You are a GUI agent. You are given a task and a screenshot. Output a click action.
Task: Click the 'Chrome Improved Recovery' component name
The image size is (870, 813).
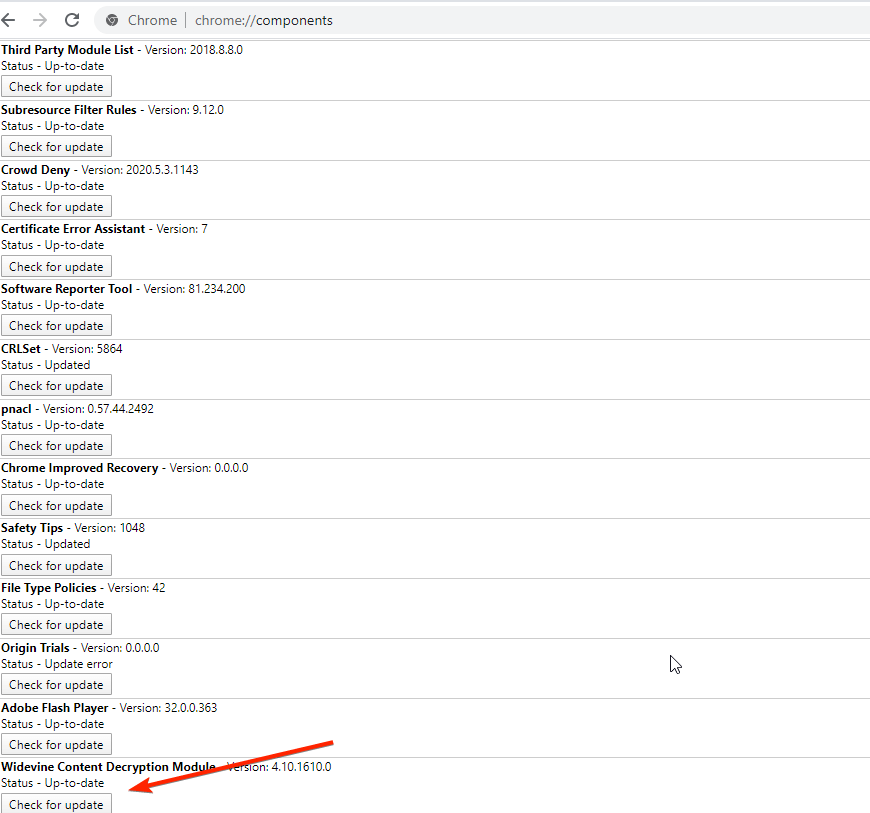tap(79, 468)
